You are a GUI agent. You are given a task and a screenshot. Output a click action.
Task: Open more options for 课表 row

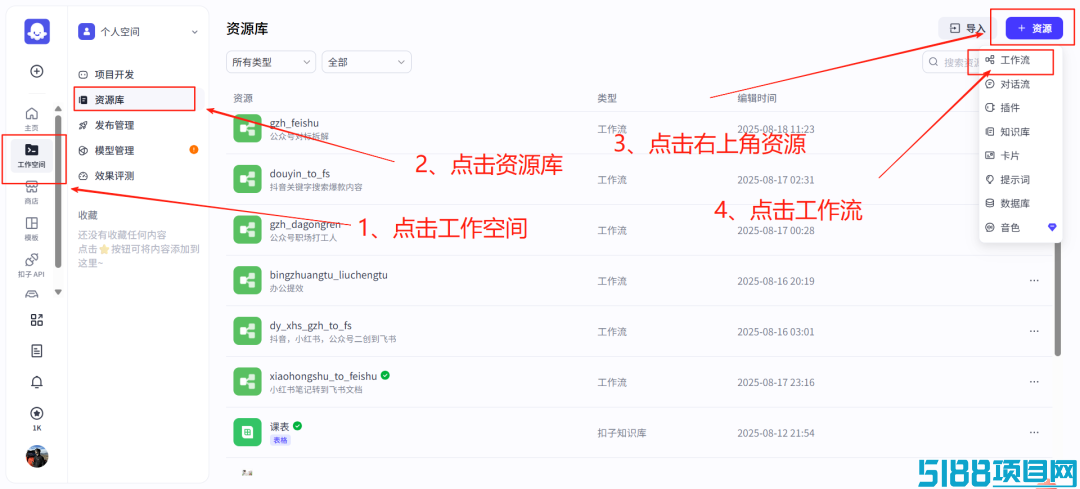pyautogui.click(x=1034, y=433)
